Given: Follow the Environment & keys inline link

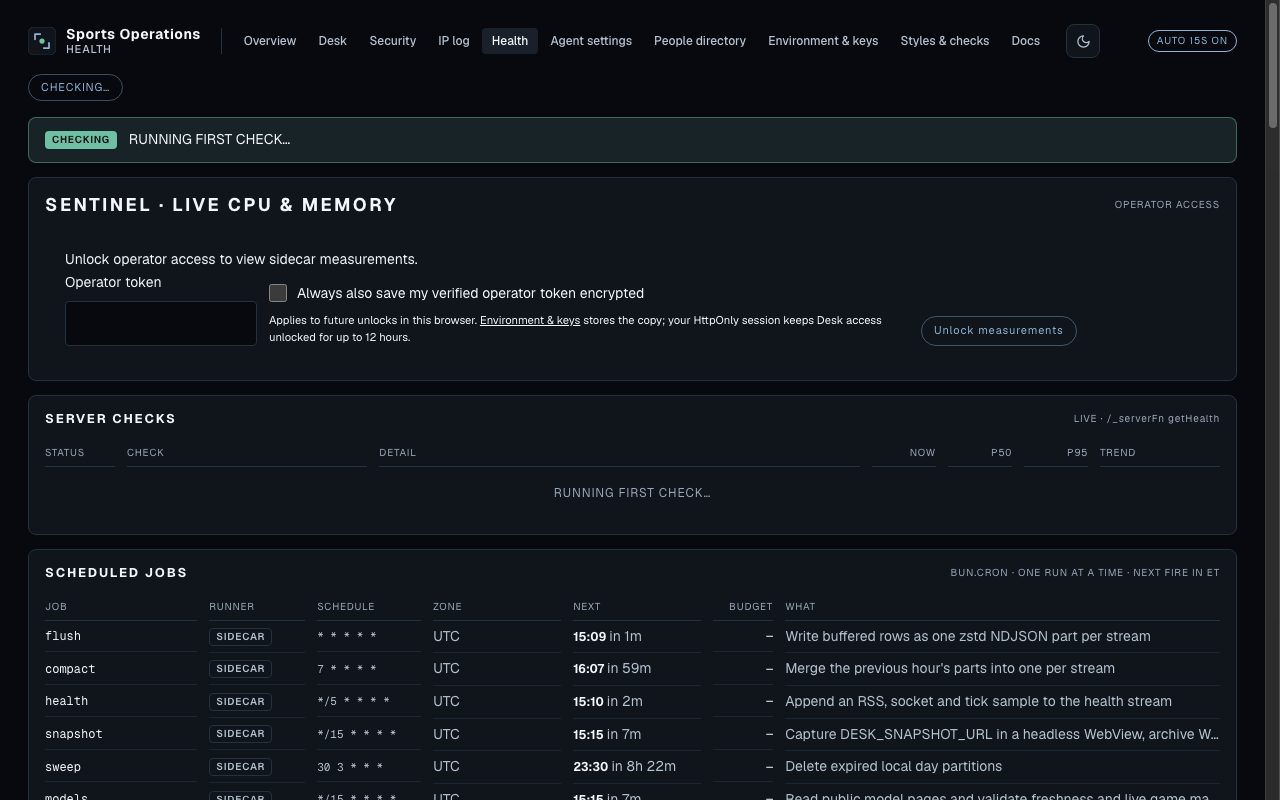Looking at the screenshot, I should click(x=530, y=320).
